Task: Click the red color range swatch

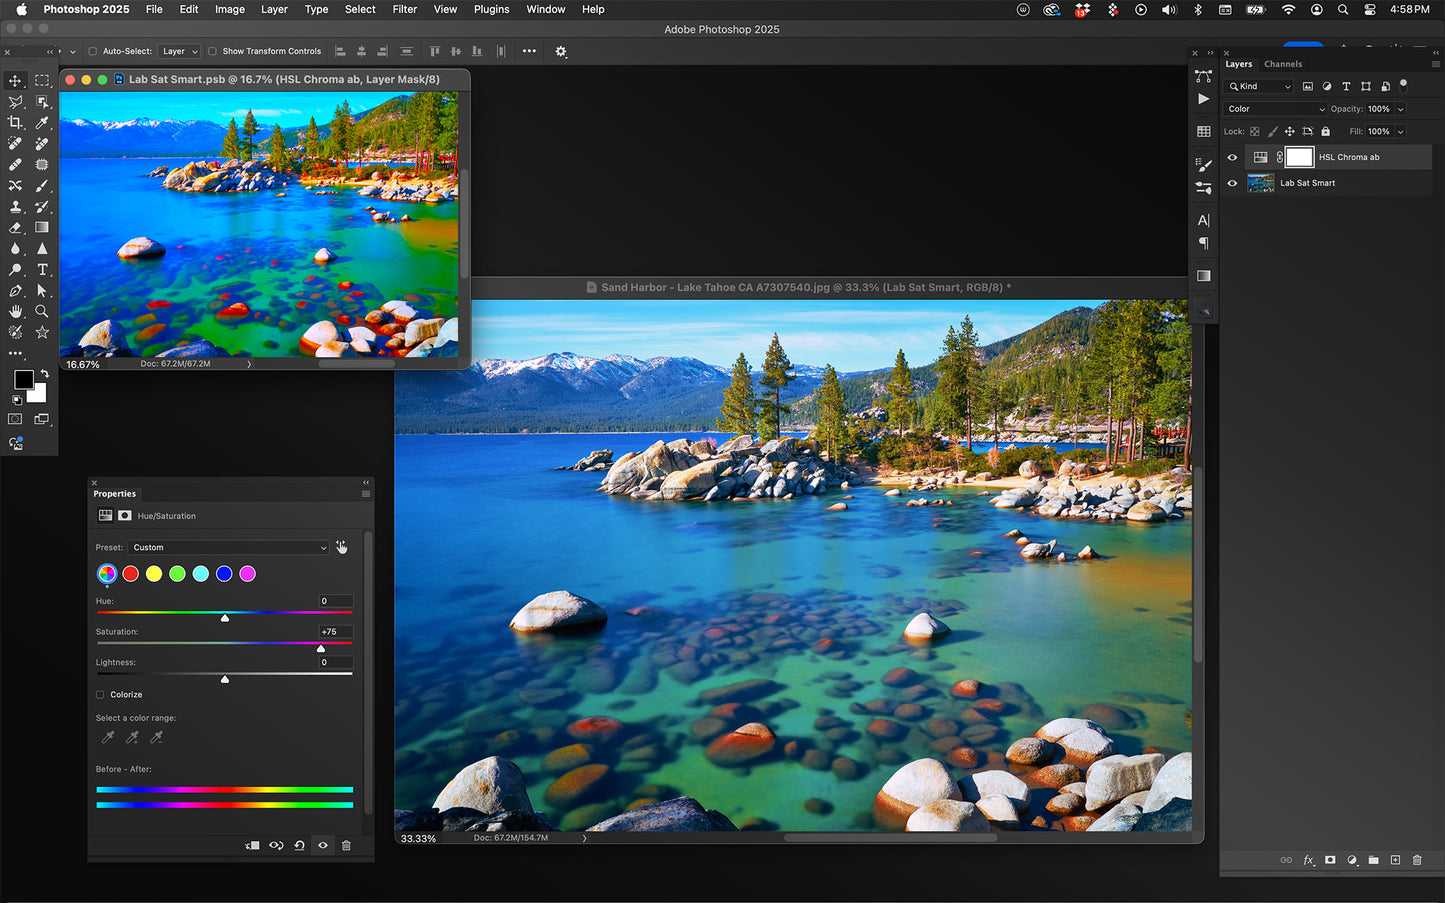Action: point(130,574)
